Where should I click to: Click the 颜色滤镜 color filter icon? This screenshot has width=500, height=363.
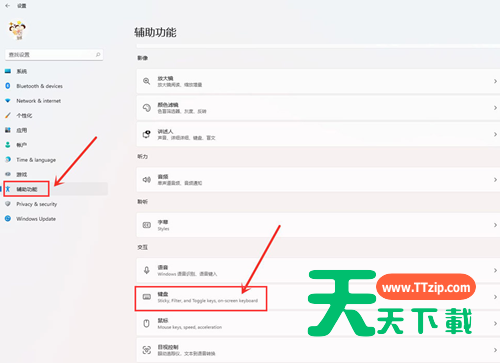click(147, 108)
